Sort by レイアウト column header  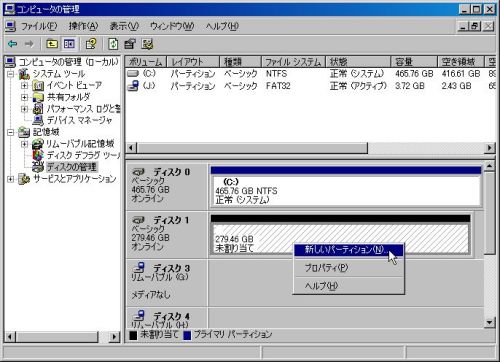(x=193, y=62)
